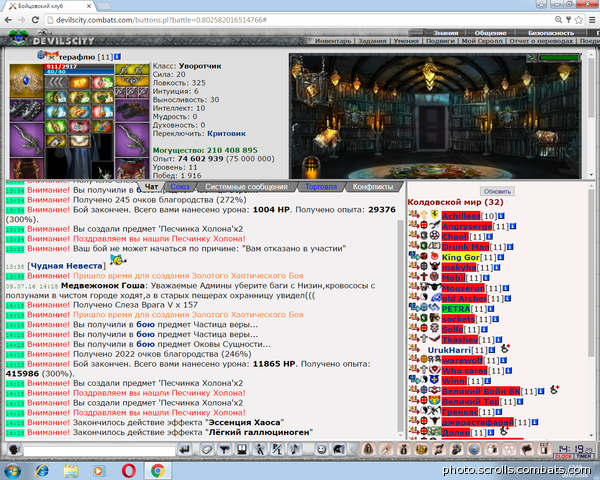The height and width of the screenshot is (480, 600).
Task: Click the spiked armbands equipment slot
Action: pos(26,110)
